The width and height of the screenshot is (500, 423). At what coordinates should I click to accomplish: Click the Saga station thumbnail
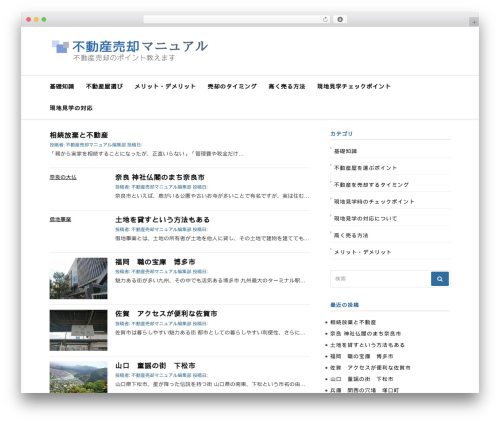tap(78, 330)
